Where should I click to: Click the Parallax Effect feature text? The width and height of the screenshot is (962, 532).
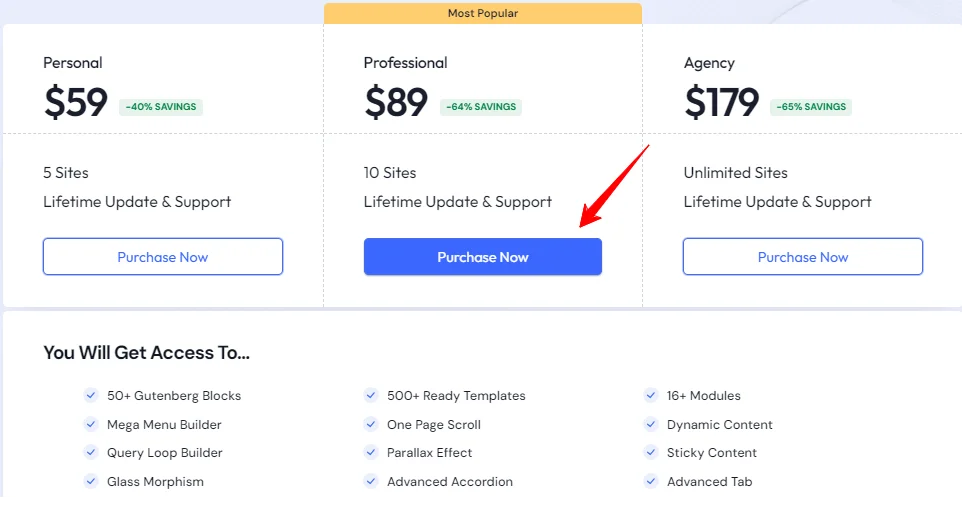tap(430, 453)
